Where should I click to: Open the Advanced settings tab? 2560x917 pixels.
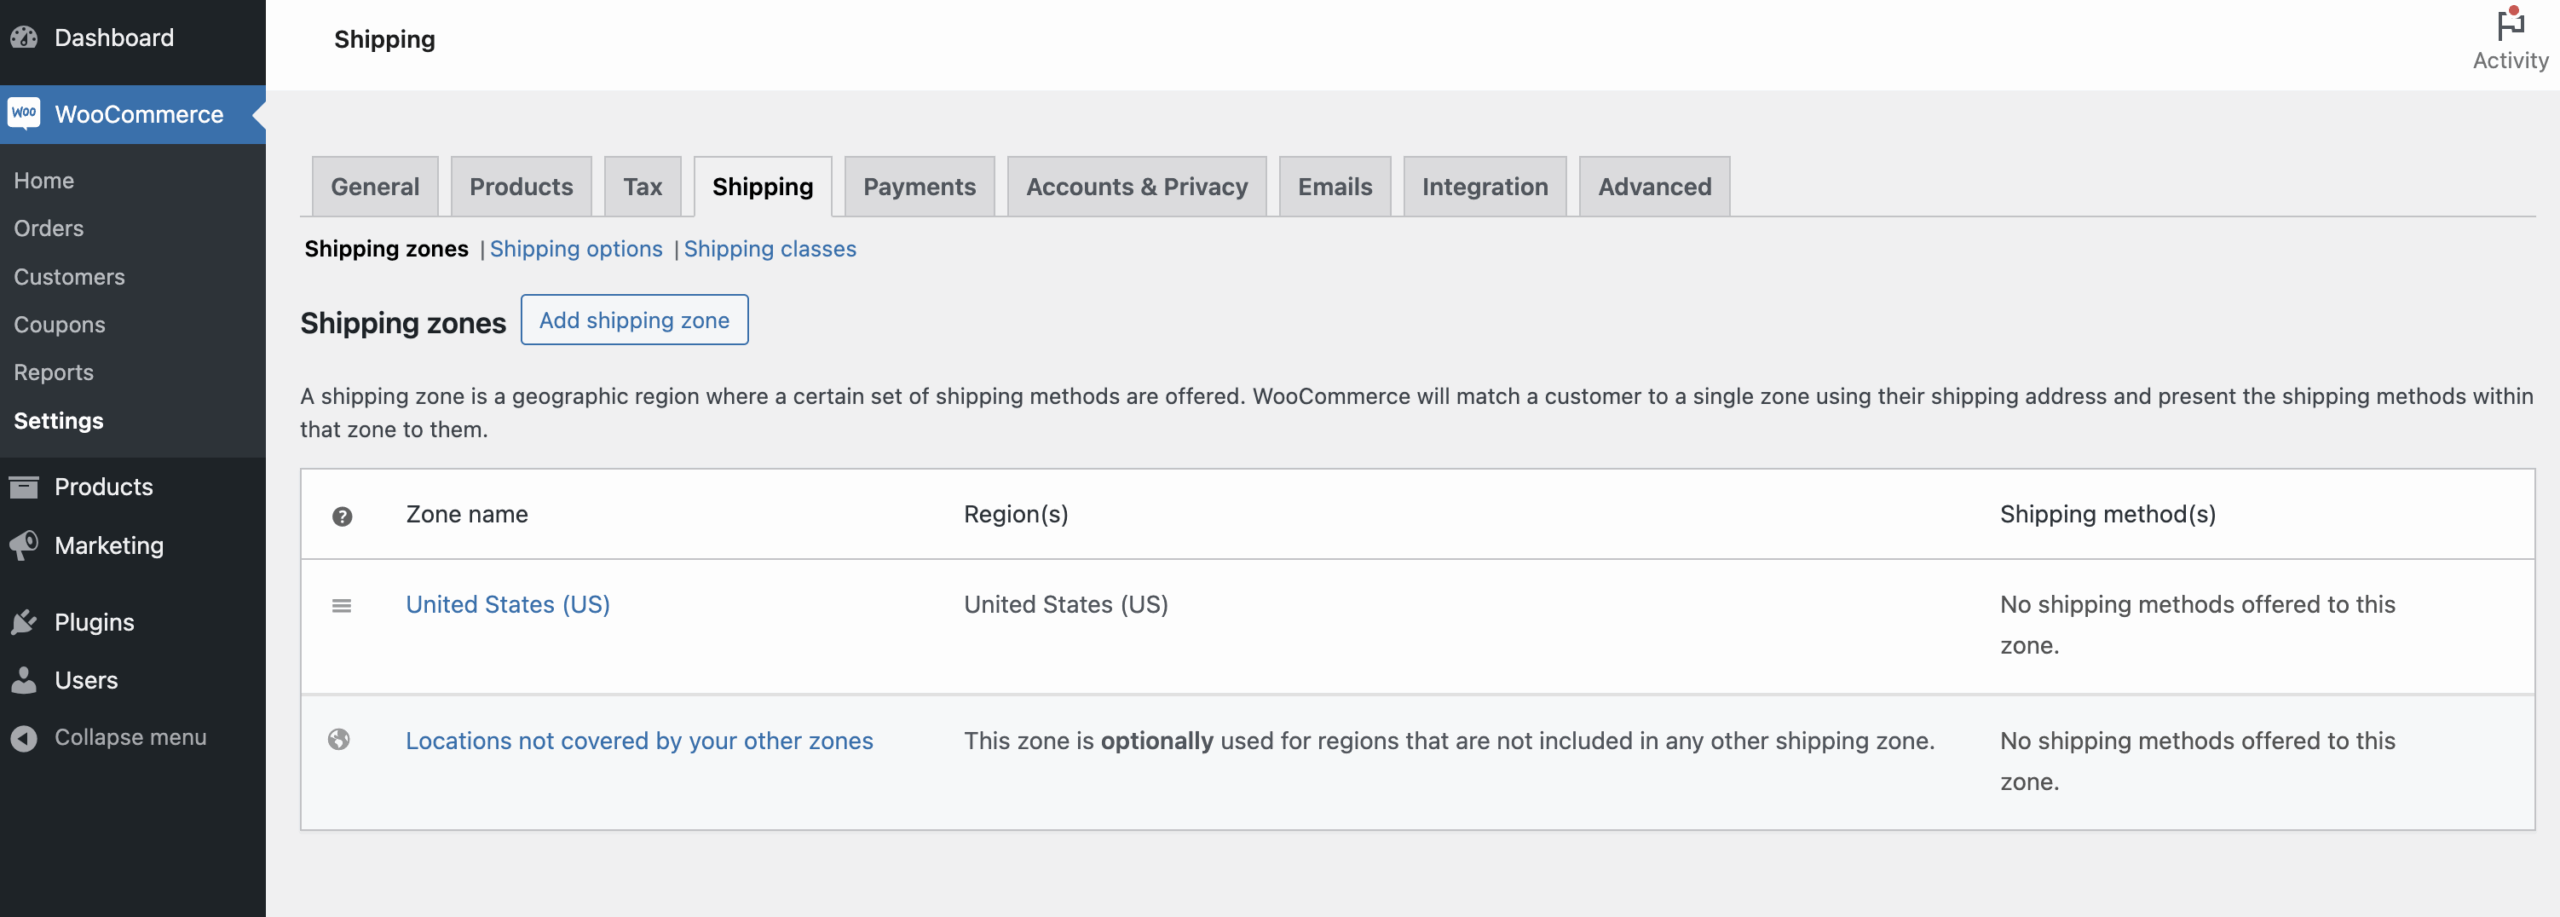tap(1654, 186)
